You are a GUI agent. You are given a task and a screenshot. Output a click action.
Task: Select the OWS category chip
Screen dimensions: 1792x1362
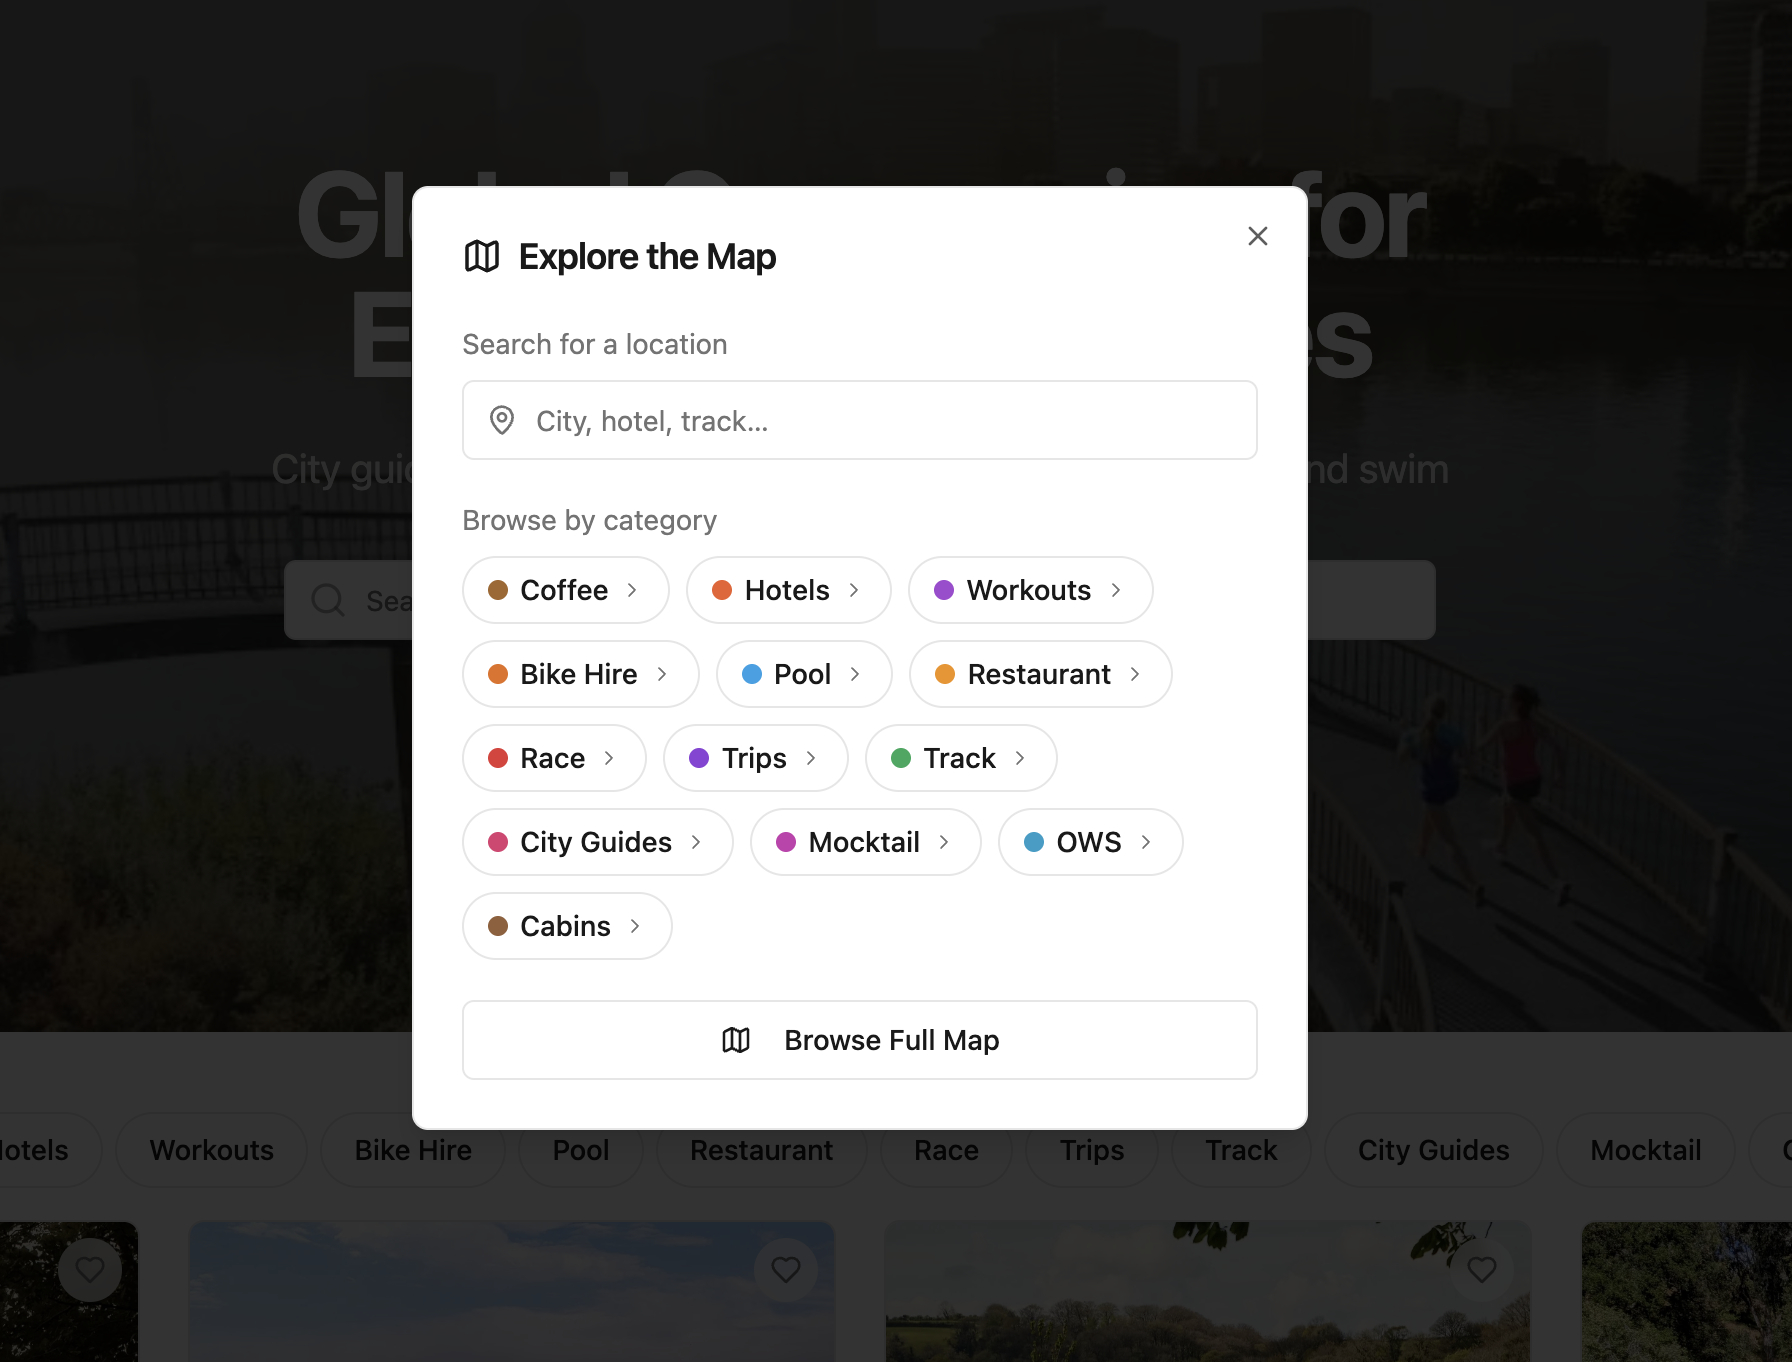point(1091,842)
